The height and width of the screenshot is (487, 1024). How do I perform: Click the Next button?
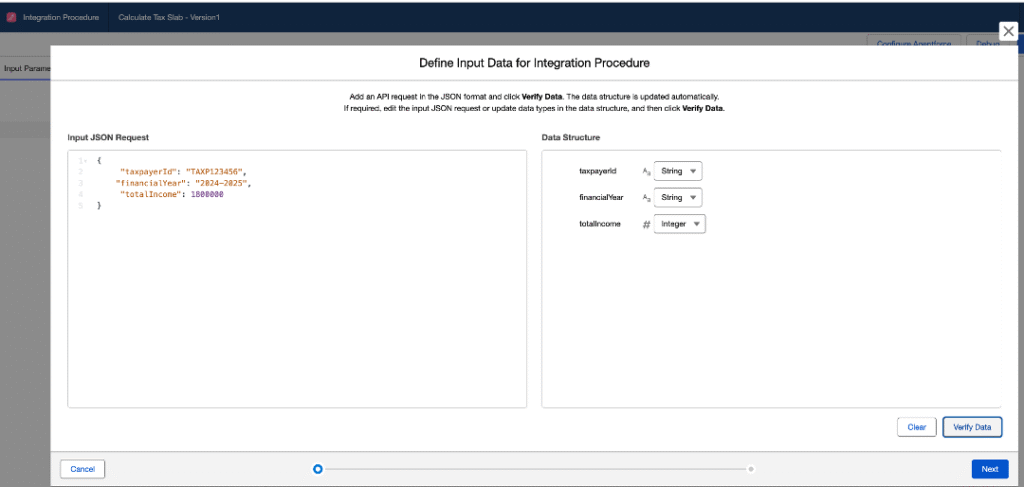pos(990,469)
